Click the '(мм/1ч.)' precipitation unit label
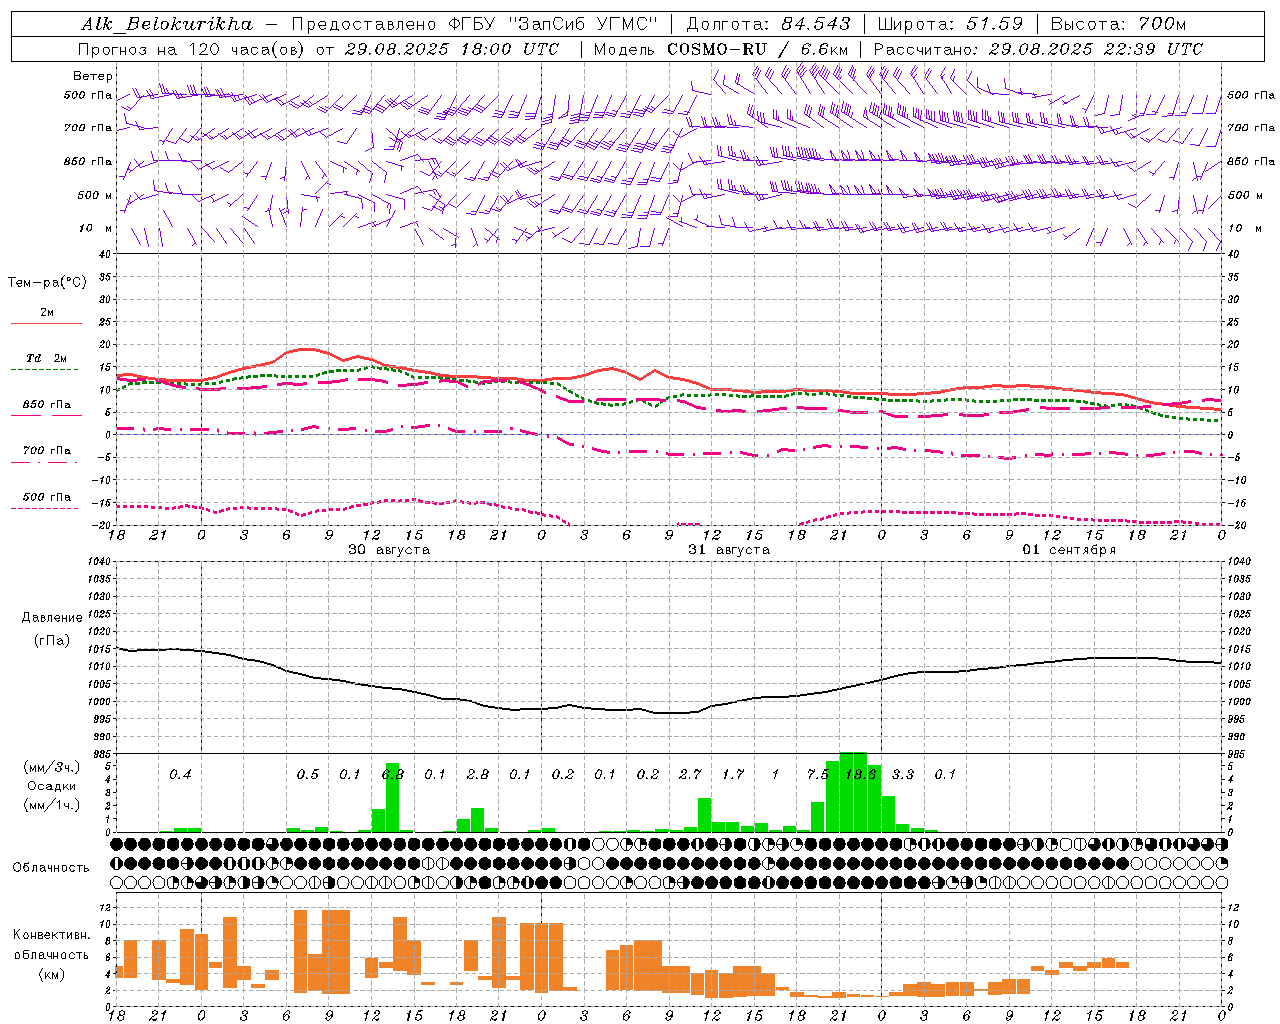 point(51,805)
